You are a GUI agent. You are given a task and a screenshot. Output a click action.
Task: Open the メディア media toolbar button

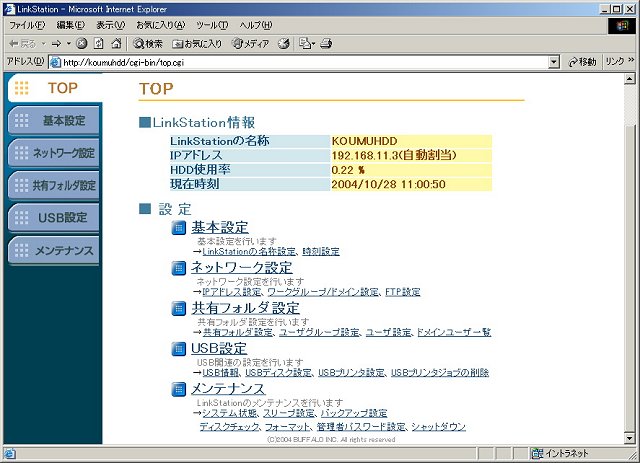pos(251,43)
